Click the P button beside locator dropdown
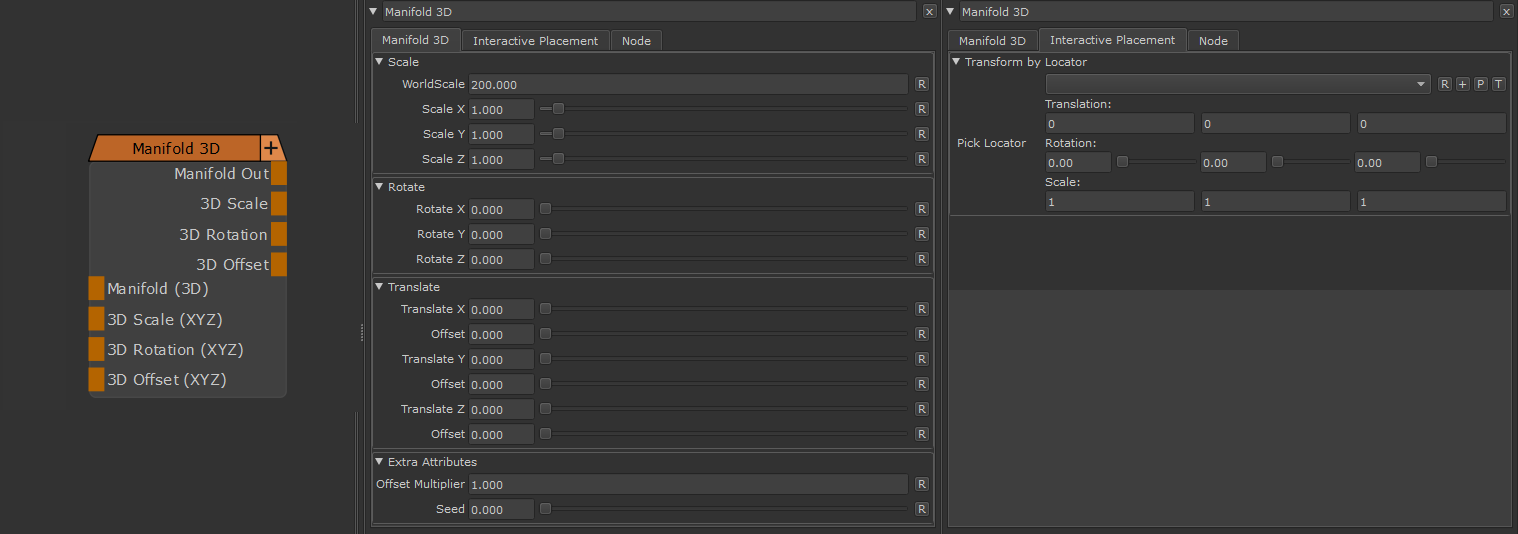The width and height of the screenshot is (1518, 534). pyautogui.click(x=1480, y=84)
